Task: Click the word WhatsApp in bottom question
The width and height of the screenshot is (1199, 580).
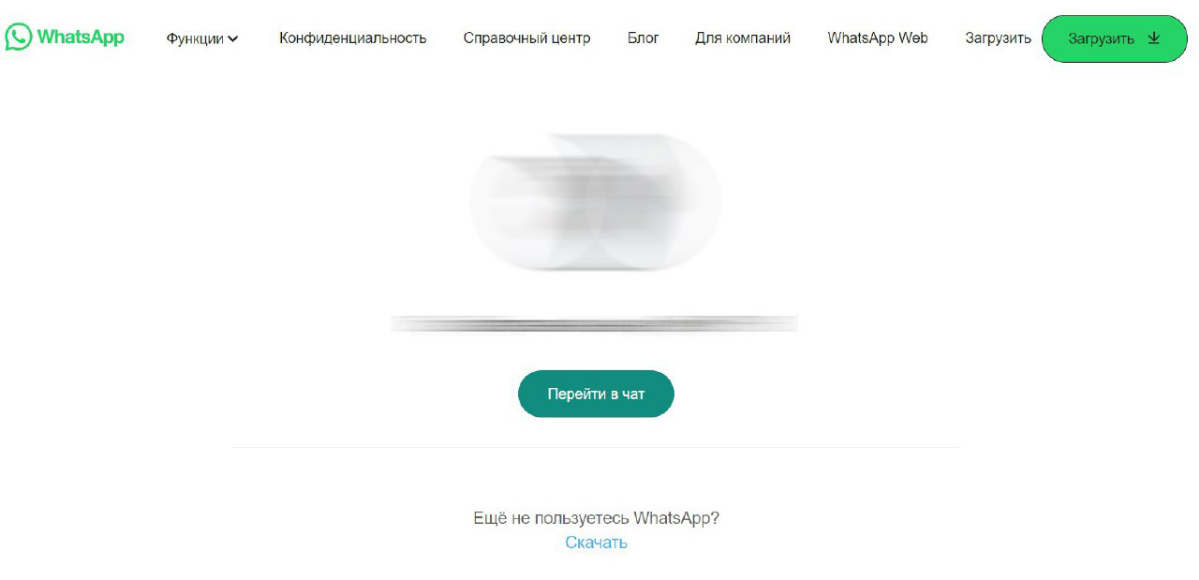Action: click(676, 518)
